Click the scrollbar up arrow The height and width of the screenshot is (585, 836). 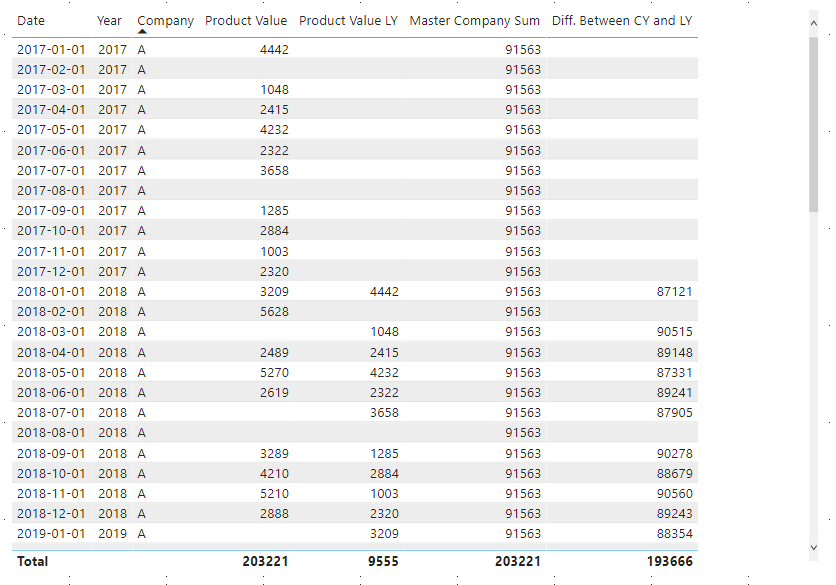pos(813,23)
